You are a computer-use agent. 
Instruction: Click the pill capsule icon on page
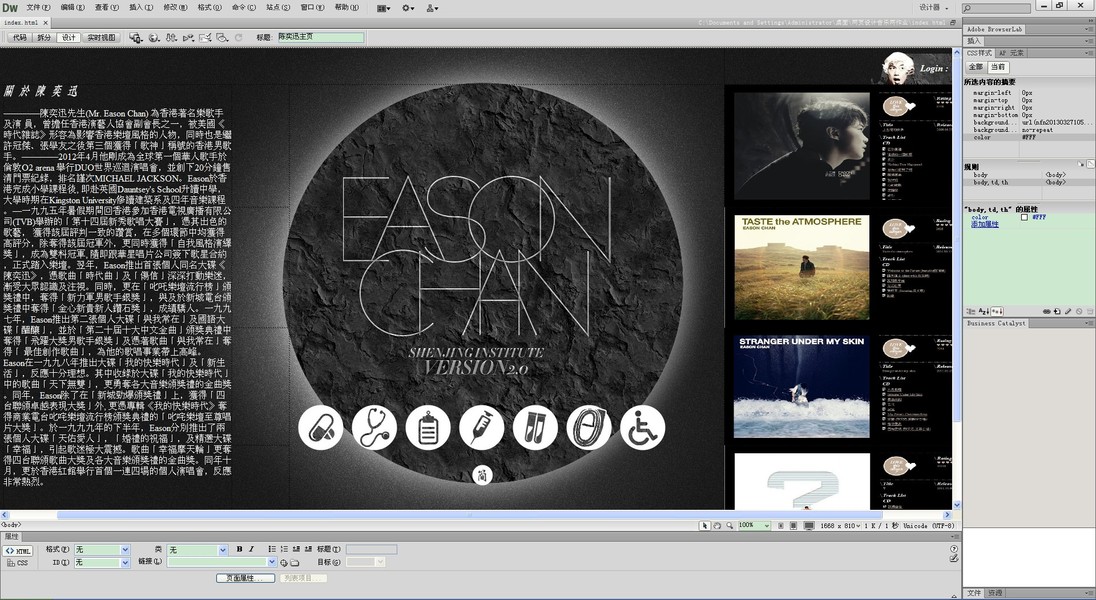321,428
